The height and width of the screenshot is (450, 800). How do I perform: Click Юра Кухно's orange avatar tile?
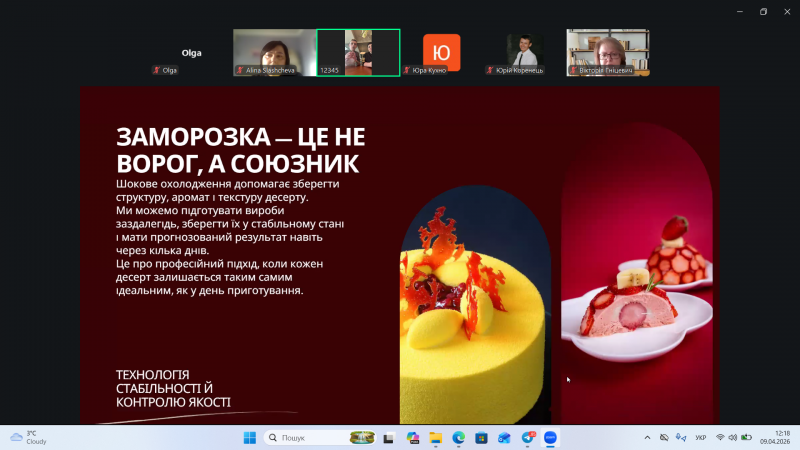441,52
